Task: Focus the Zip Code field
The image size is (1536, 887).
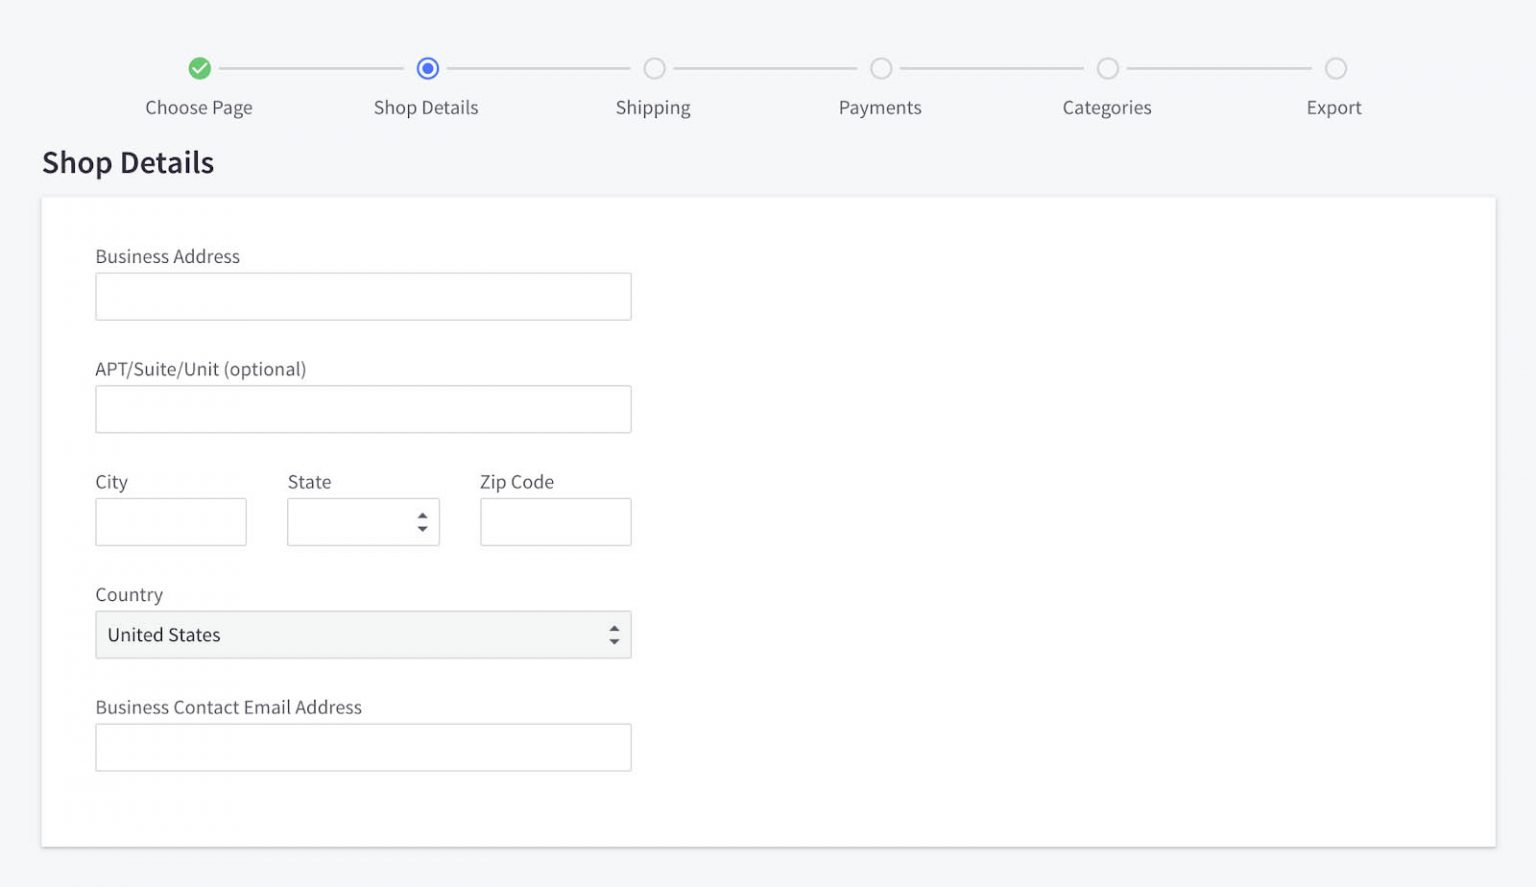Action: click(555, 522)
